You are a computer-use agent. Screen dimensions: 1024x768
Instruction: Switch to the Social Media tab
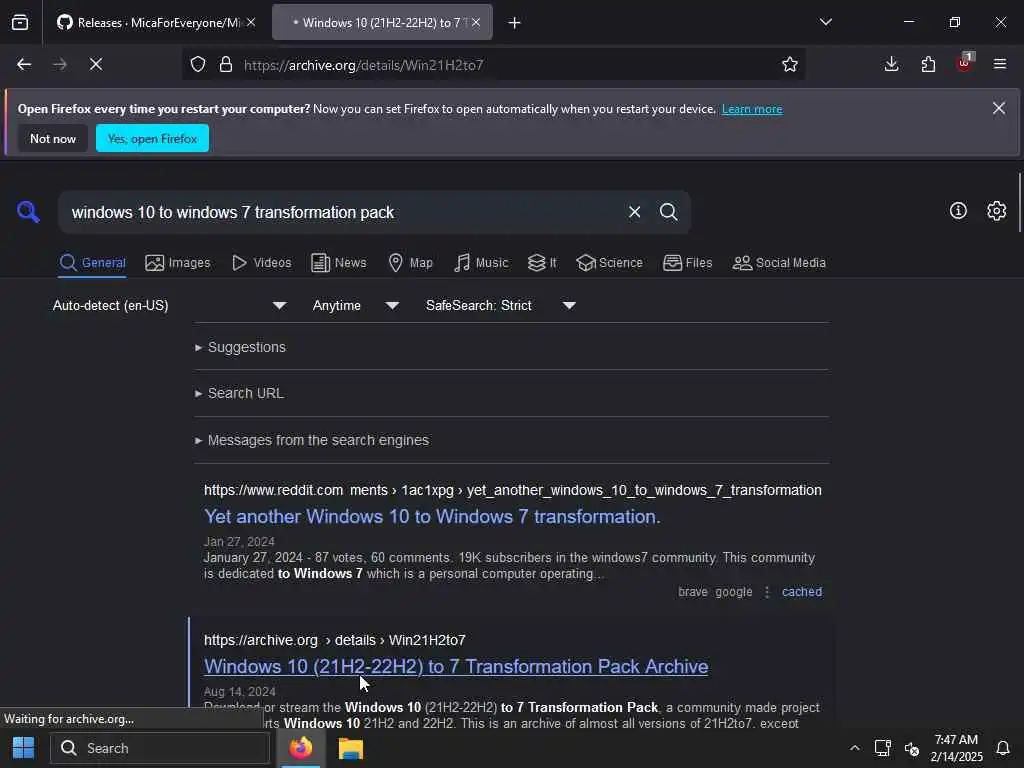pos(778,263)
